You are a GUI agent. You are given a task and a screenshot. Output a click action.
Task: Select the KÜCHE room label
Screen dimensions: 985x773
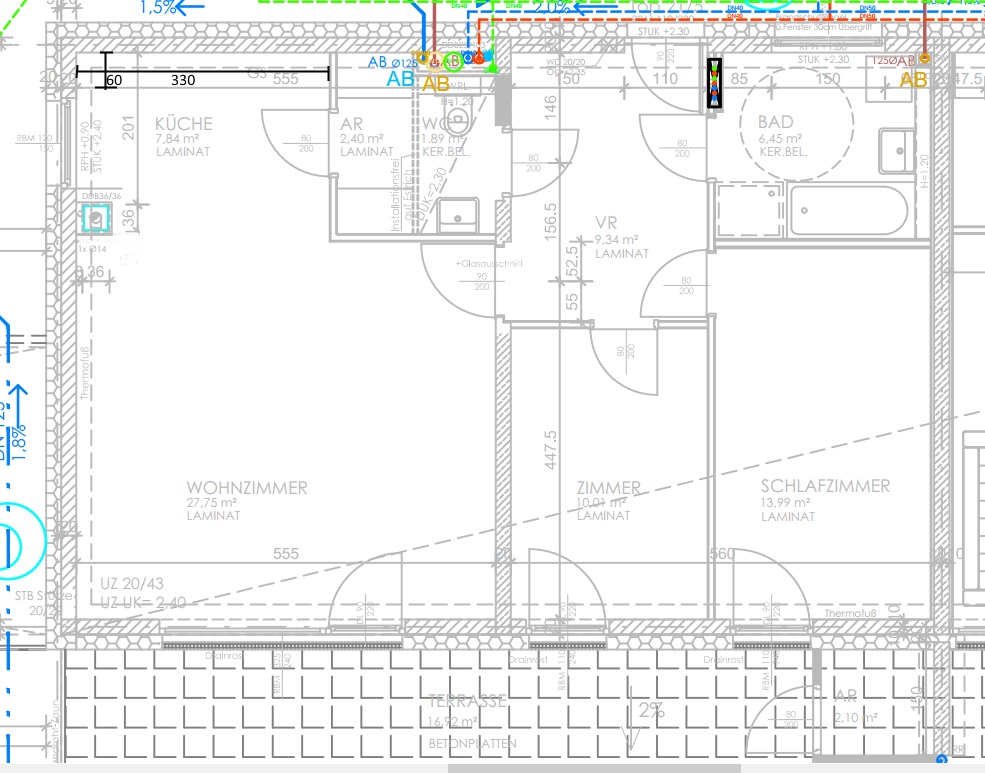click(x=184, y=124)
